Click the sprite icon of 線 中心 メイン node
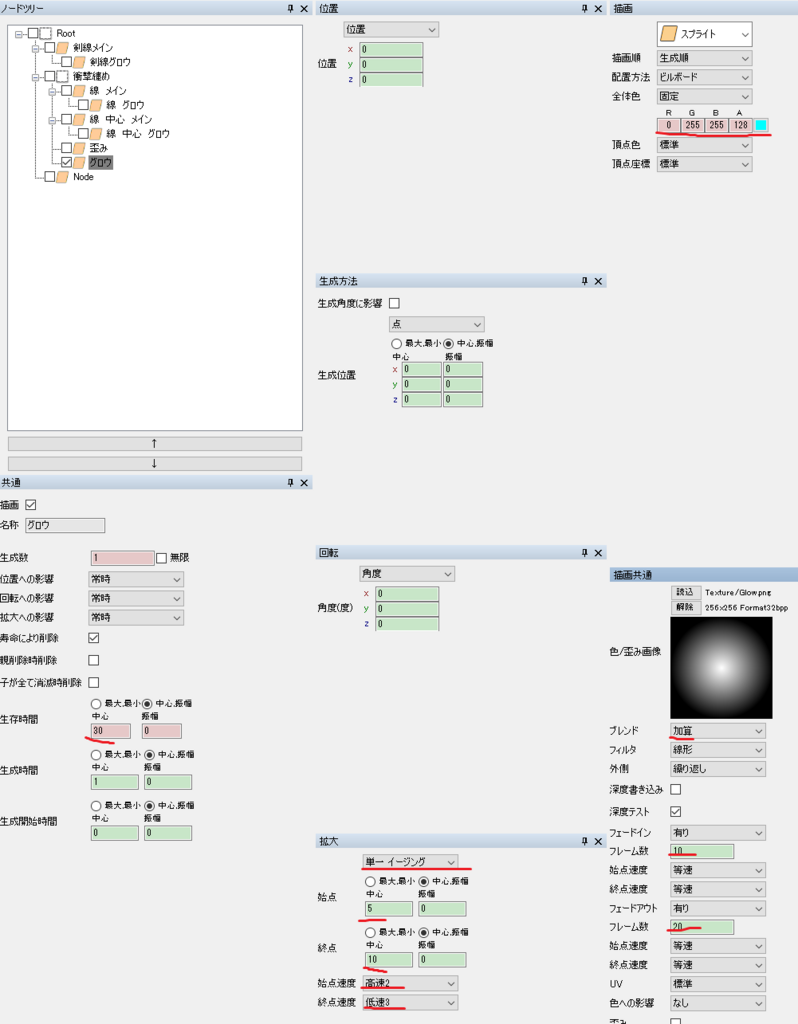Viewport: 798px width, 1024px height. pyautogui.click(x=80, y=120)
